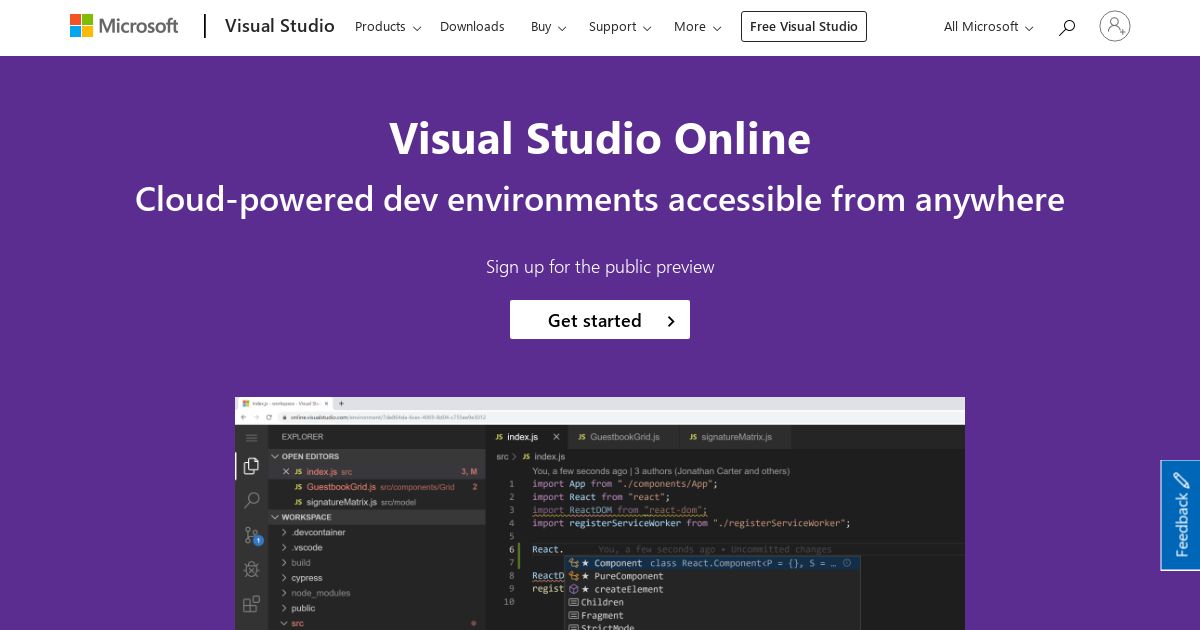Click the index.js breadcrumb item
Viewport: 1200px width, 630px height.
click(544, 456)
